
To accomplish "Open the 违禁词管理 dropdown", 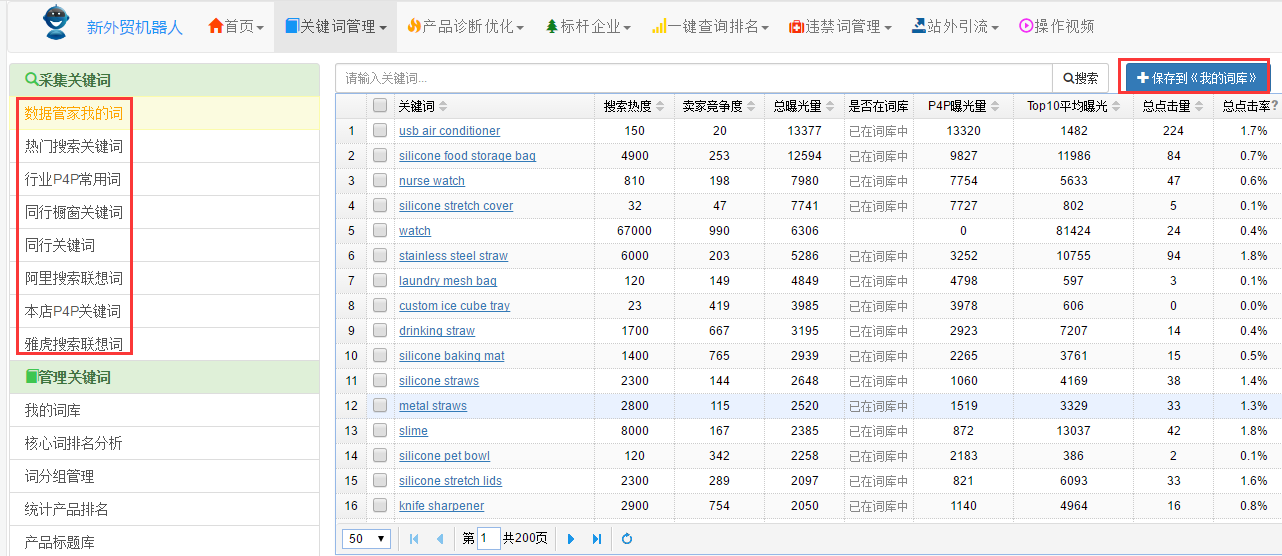I will pyautogui.click(x=840, y=27).
